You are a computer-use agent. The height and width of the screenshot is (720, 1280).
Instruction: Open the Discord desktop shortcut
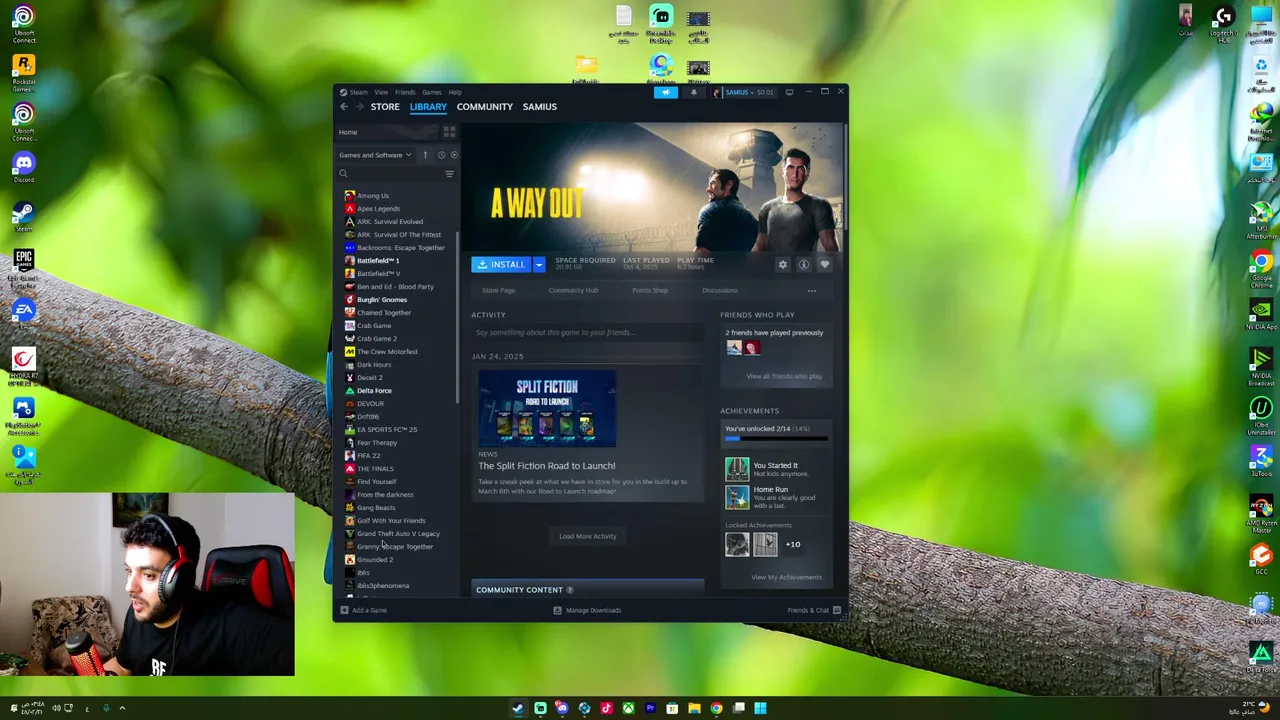coord(23,166)
